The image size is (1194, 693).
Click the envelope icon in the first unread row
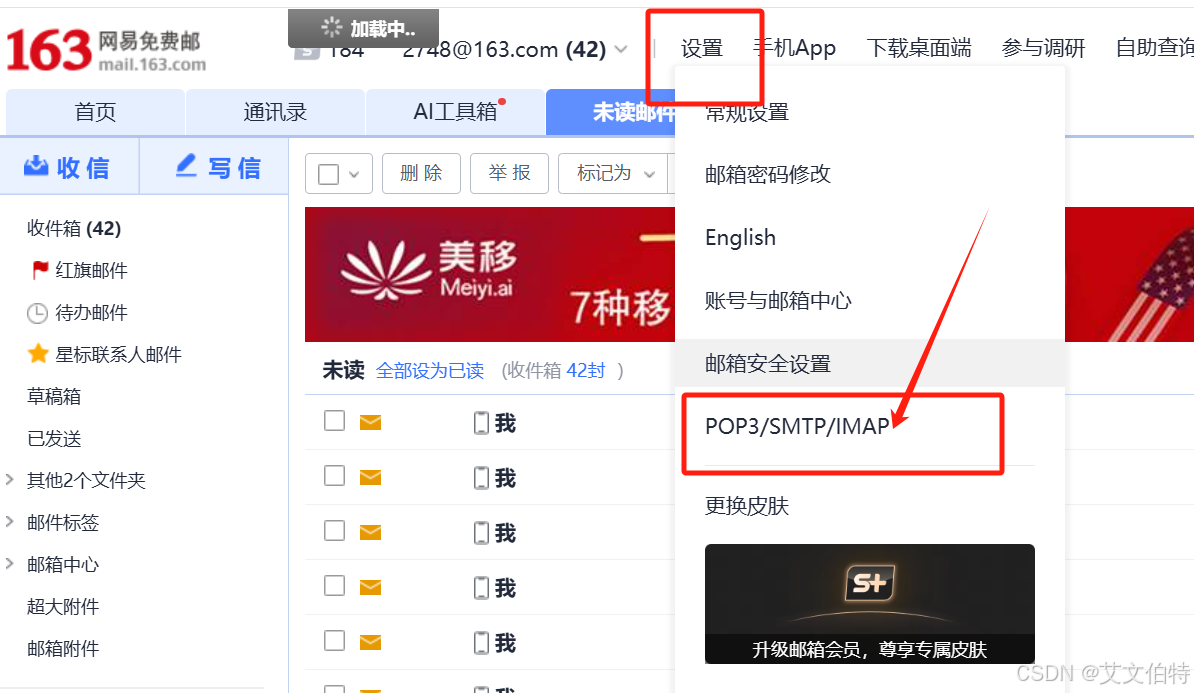pyautogui.click(x=370, y=423)
